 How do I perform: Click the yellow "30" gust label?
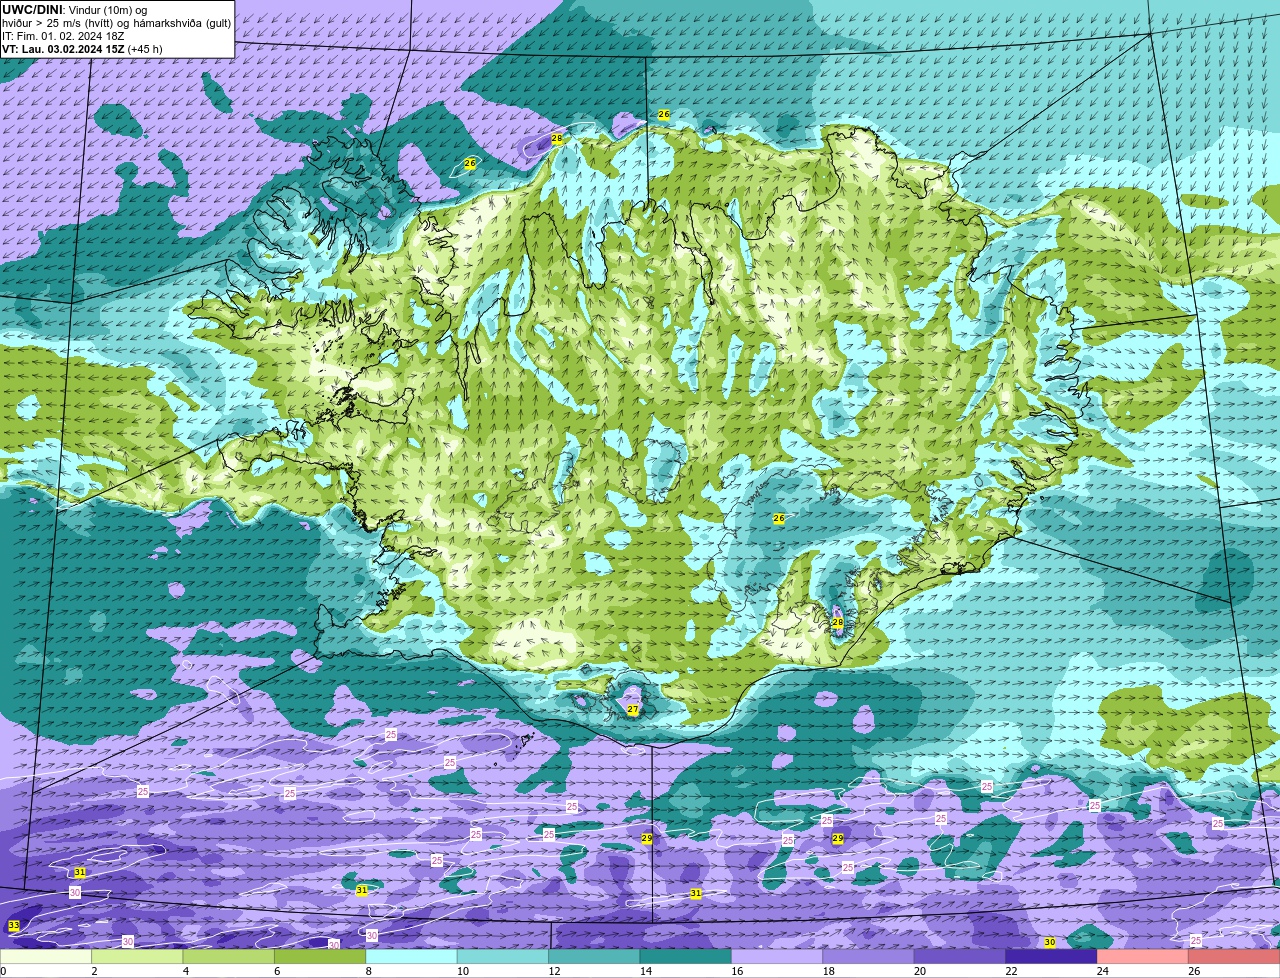tap(1049, 942)
